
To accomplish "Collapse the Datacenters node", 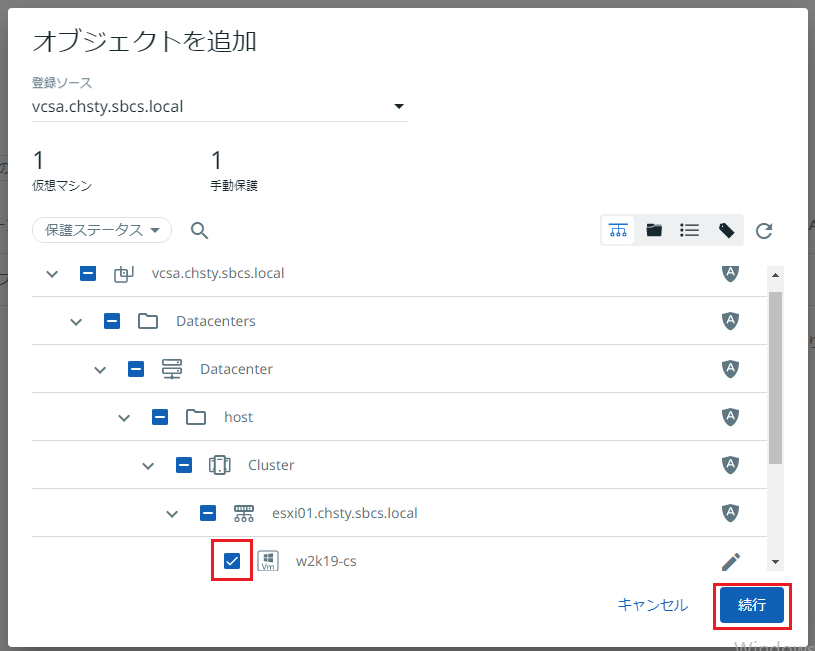I will (76, 322).
